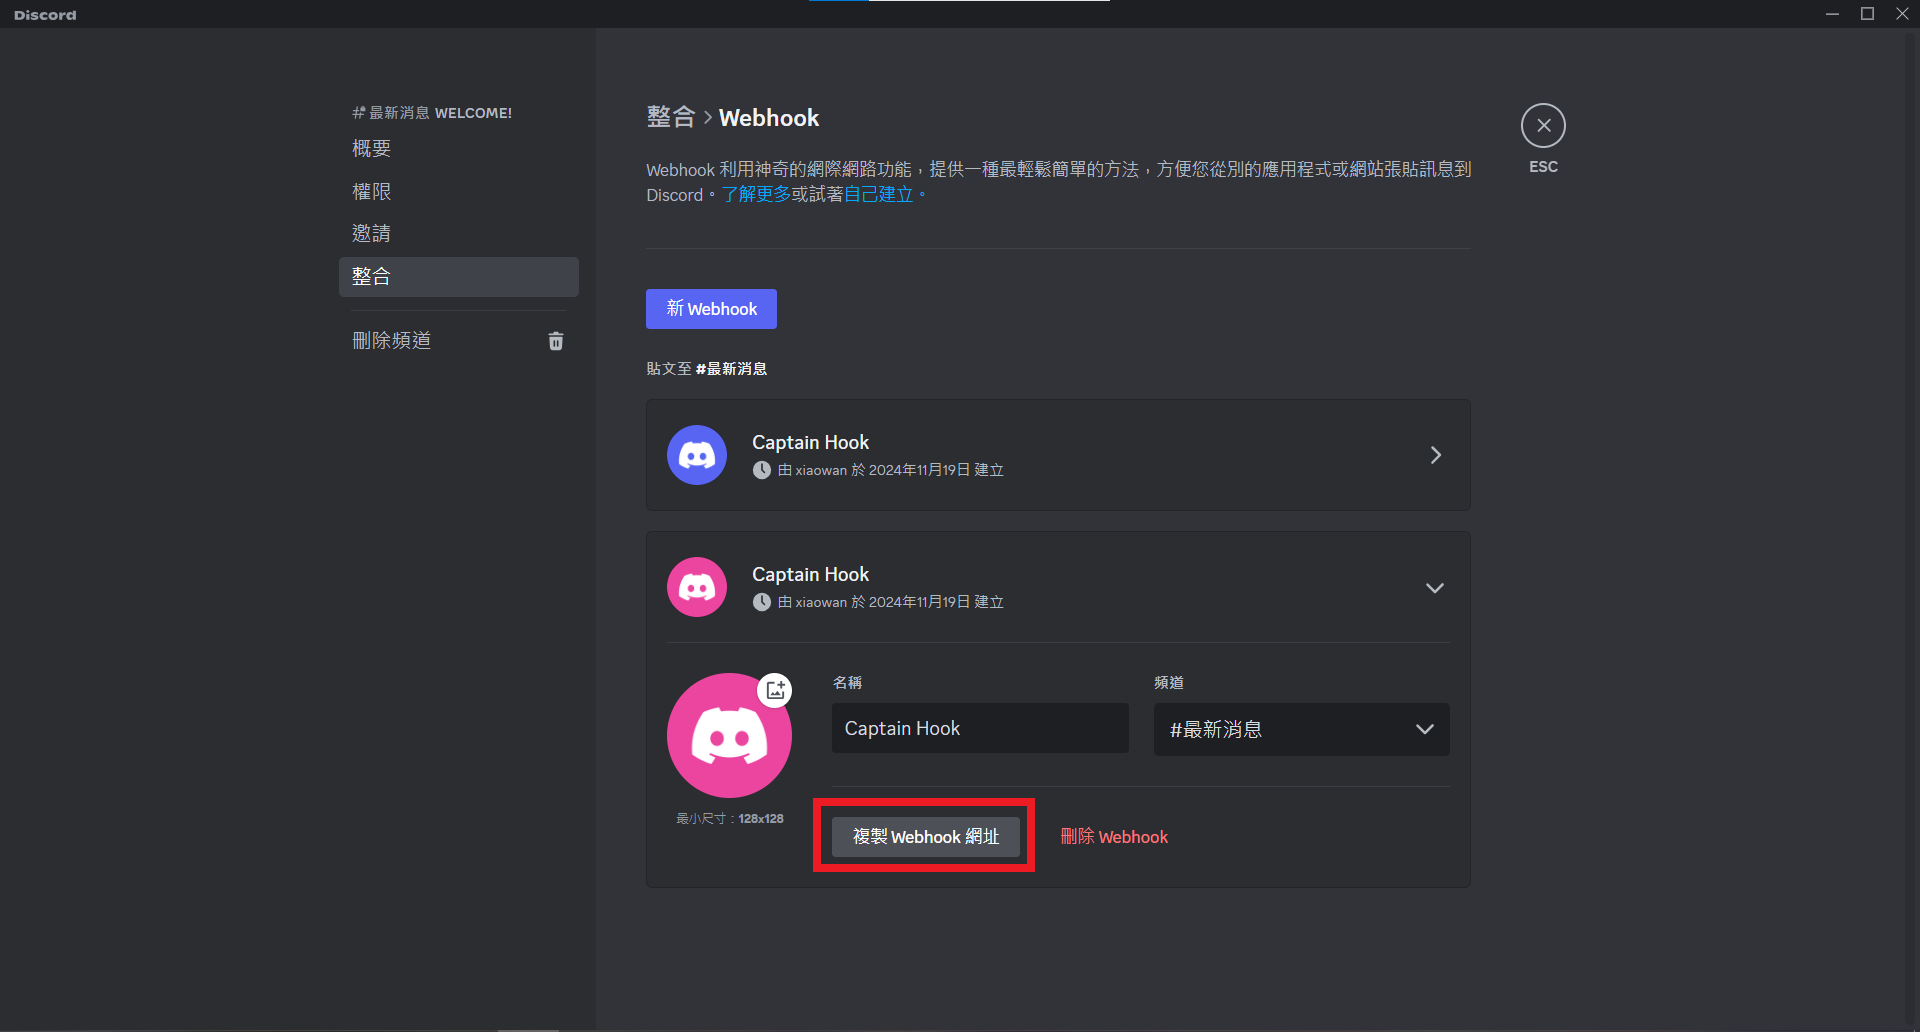The height and width of the screenshot is (1032, 1920).
Task: Open the 了解更多 link
Action: [756, 195]
